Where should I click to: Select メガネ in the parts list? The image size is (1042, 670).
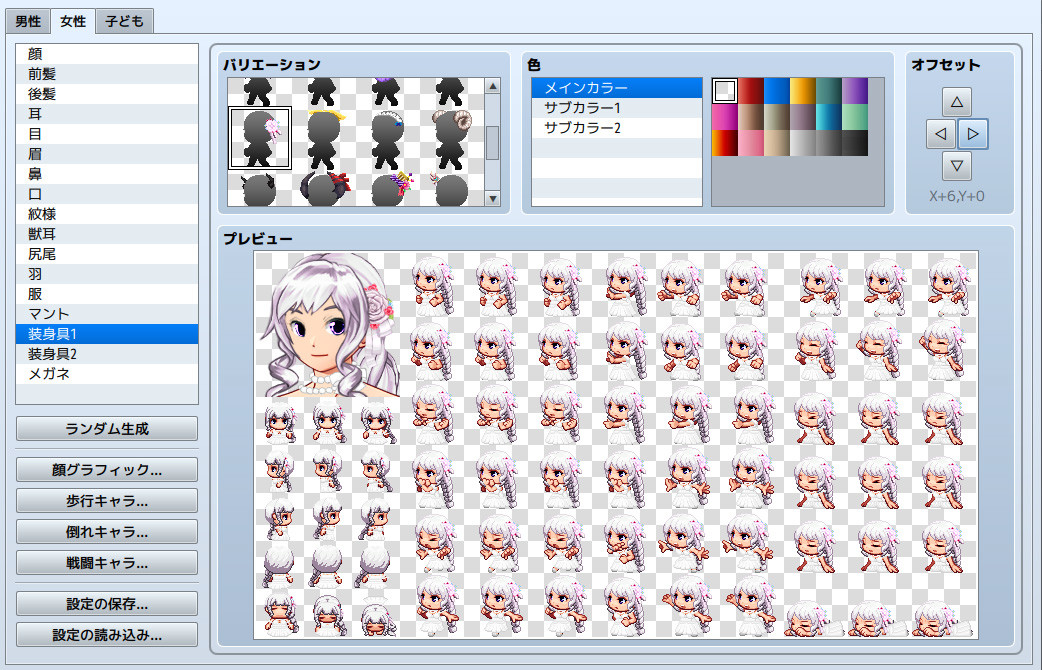tap(107, 373)
